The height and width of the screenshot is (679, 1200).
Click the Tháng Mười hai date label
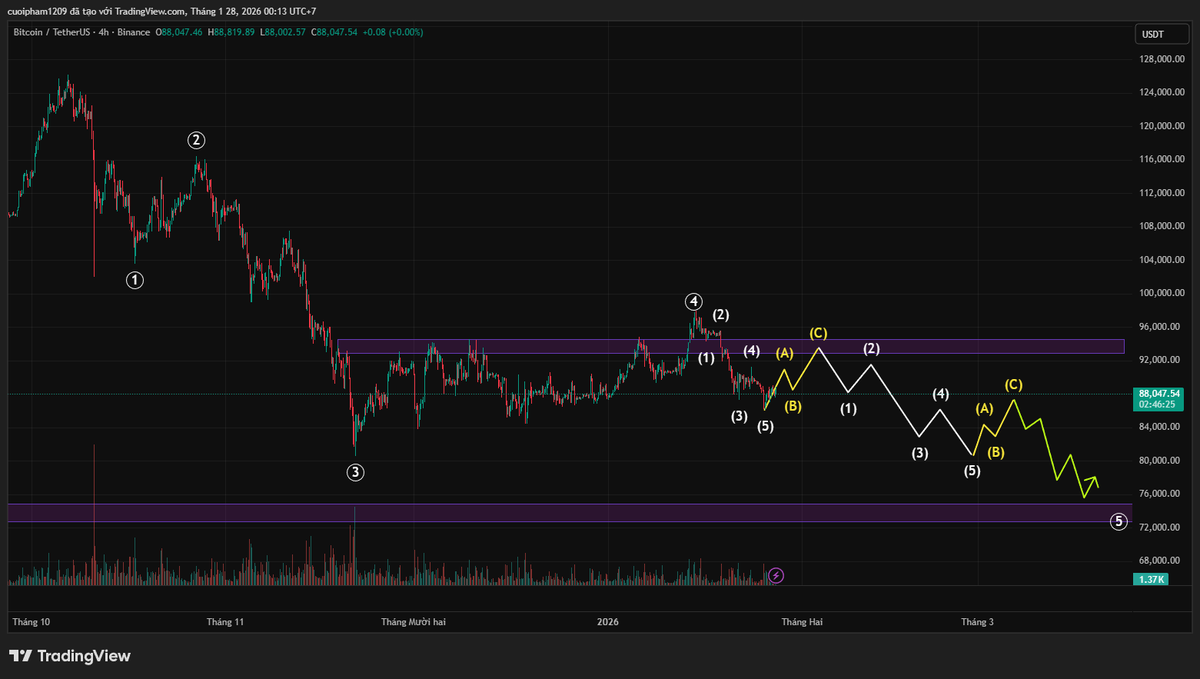(x=413, y=622)
